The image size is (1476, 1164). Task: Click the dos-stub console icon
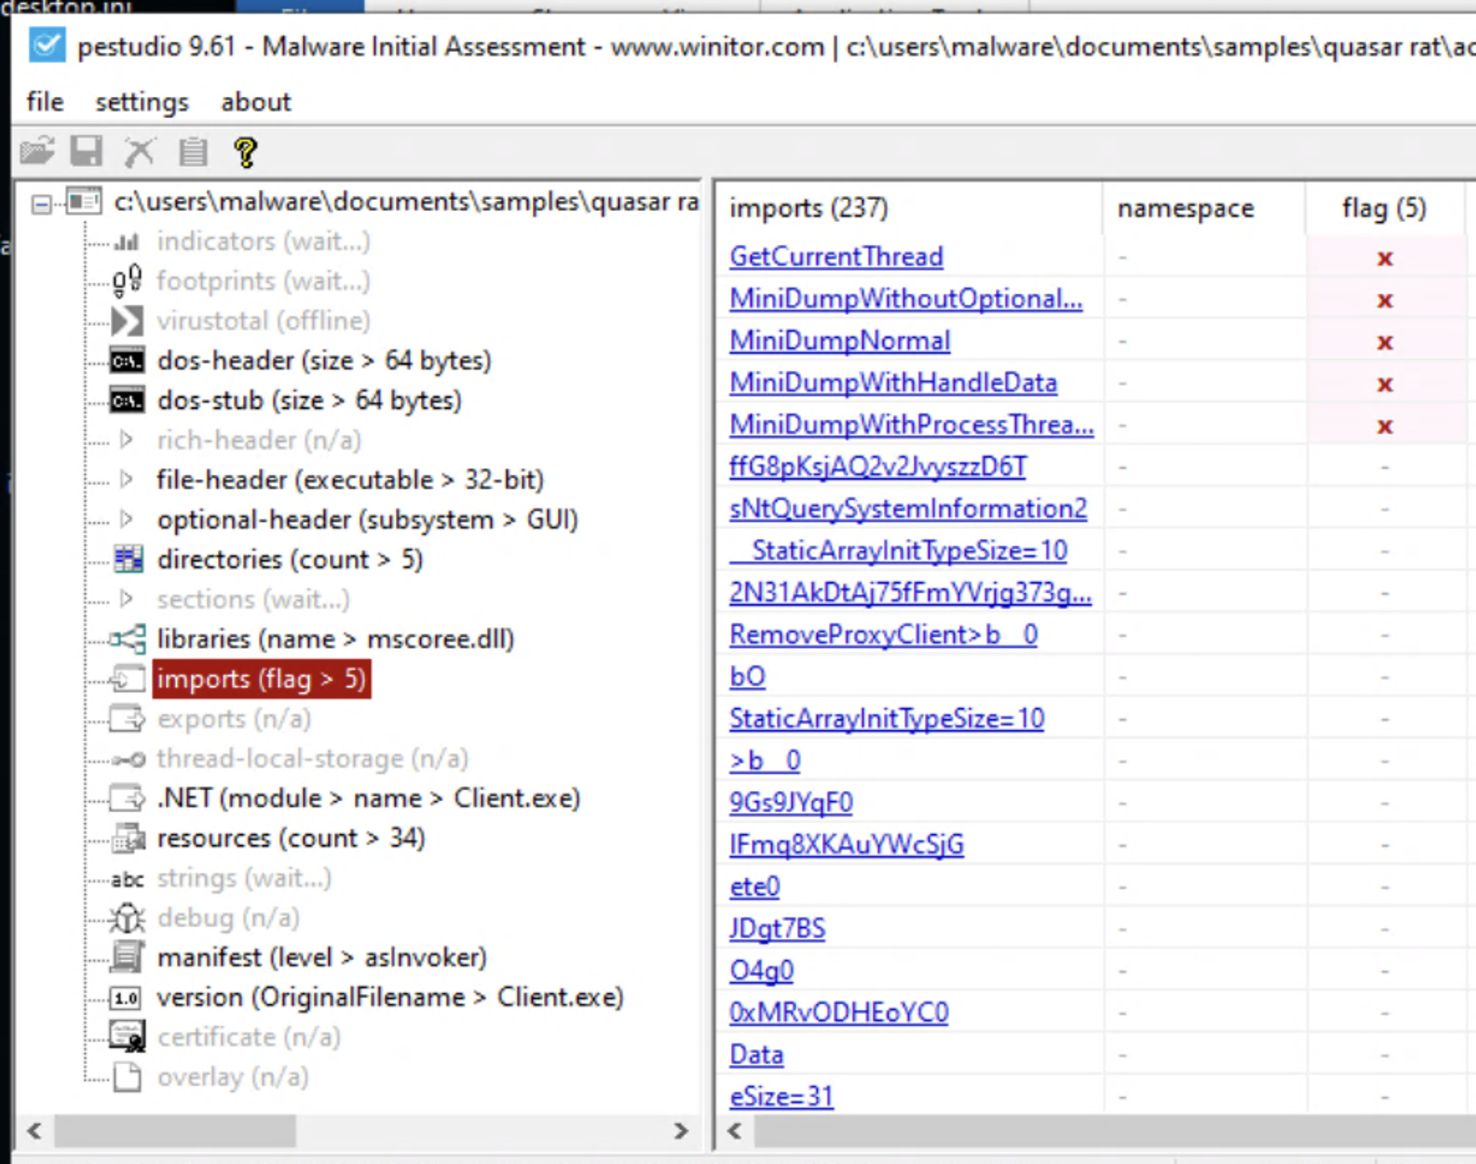(127, 401)
